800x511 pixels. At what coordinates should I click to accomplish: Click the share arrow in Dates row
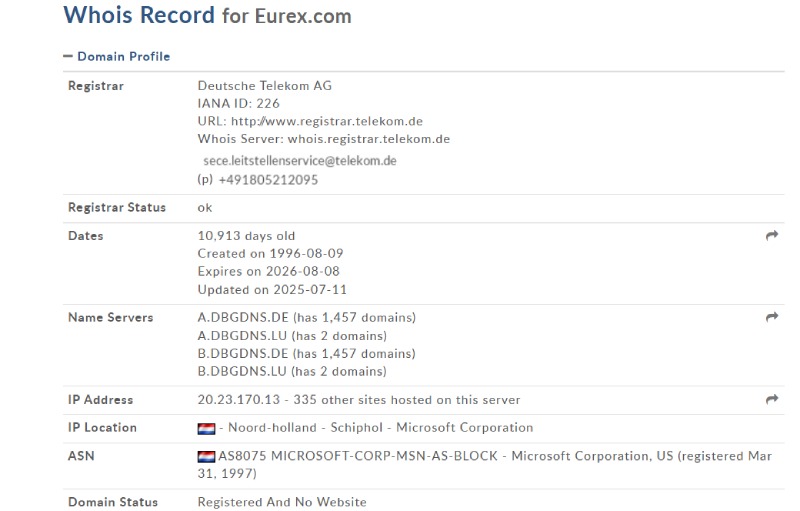click(771, 235)
